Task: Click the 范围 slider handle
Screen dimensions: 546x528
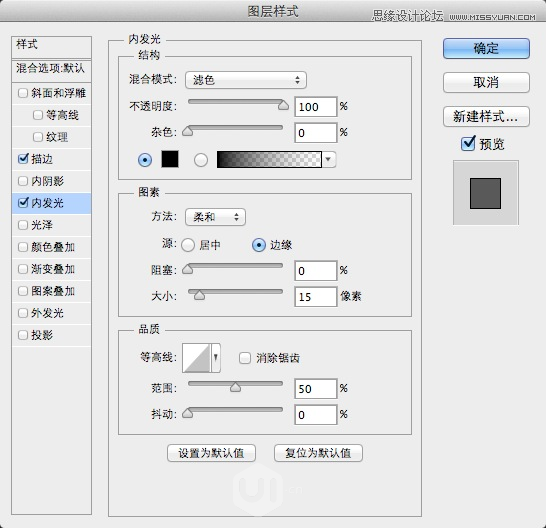Action: [235, 387]
